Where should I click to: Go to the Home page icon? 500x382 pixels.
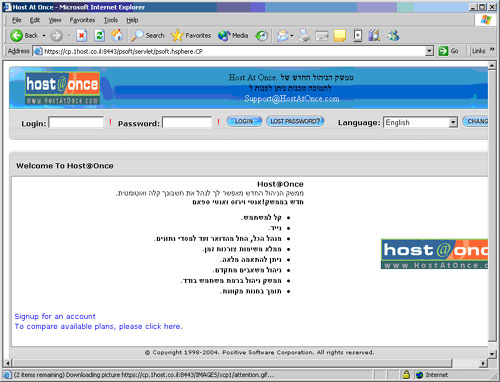[117, 35]
